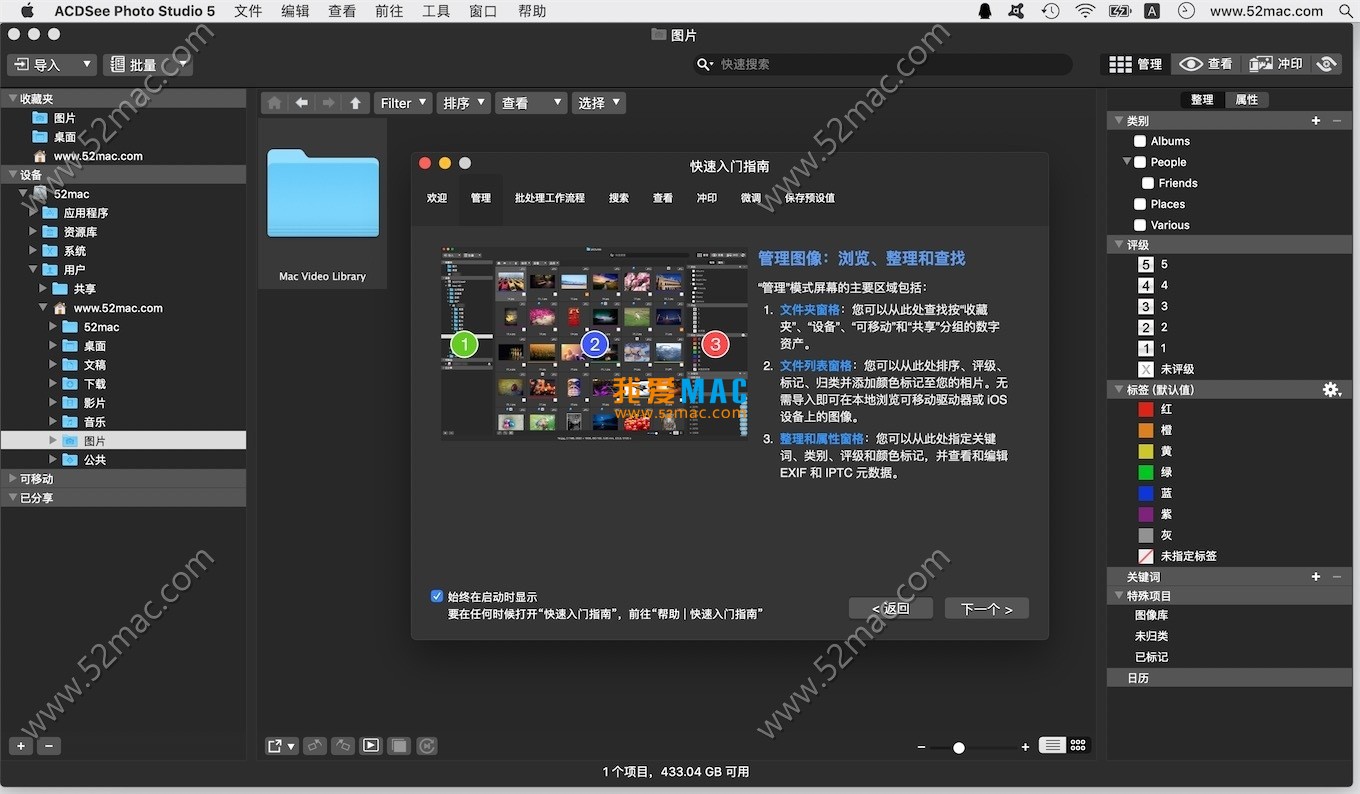Open the 编辑 menu
The height and width of the screenshot is (794, 1360).
(x=295, y=11)
